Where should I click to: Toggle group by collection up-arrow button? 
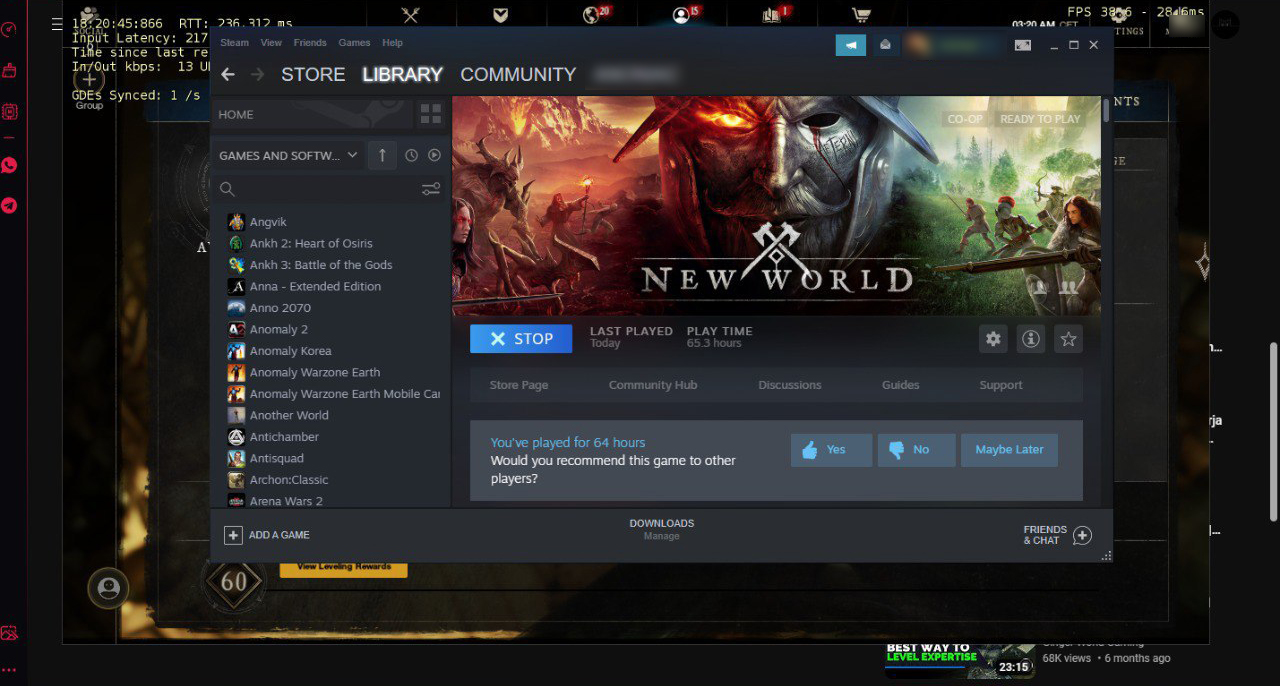[382, 155]
